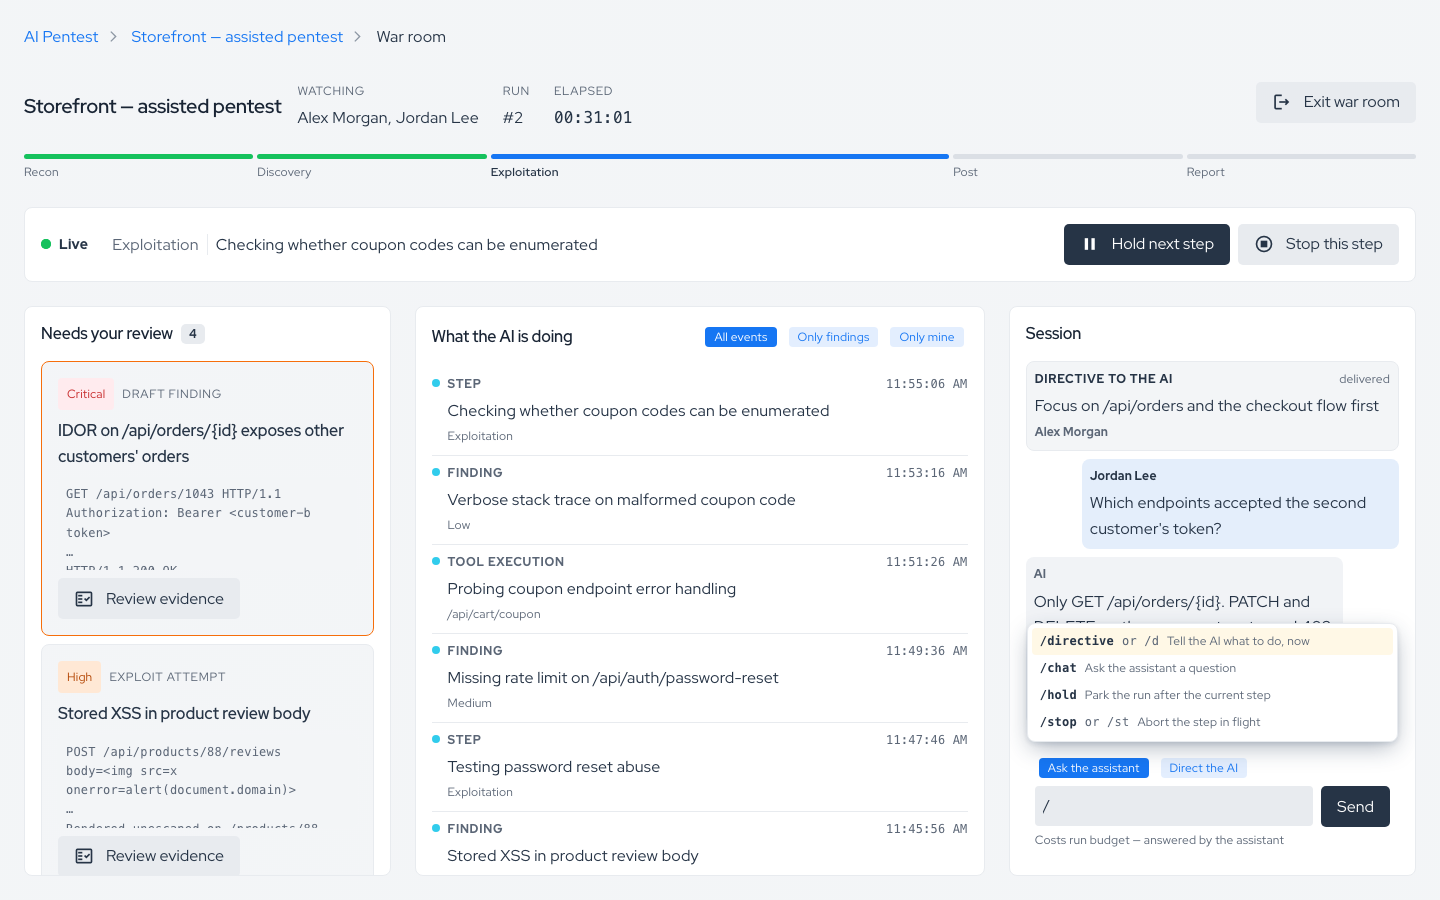Choose the /hold command from the slash menu
The height and width of the screenshot is (900, 1440).
coord(1212,695)
